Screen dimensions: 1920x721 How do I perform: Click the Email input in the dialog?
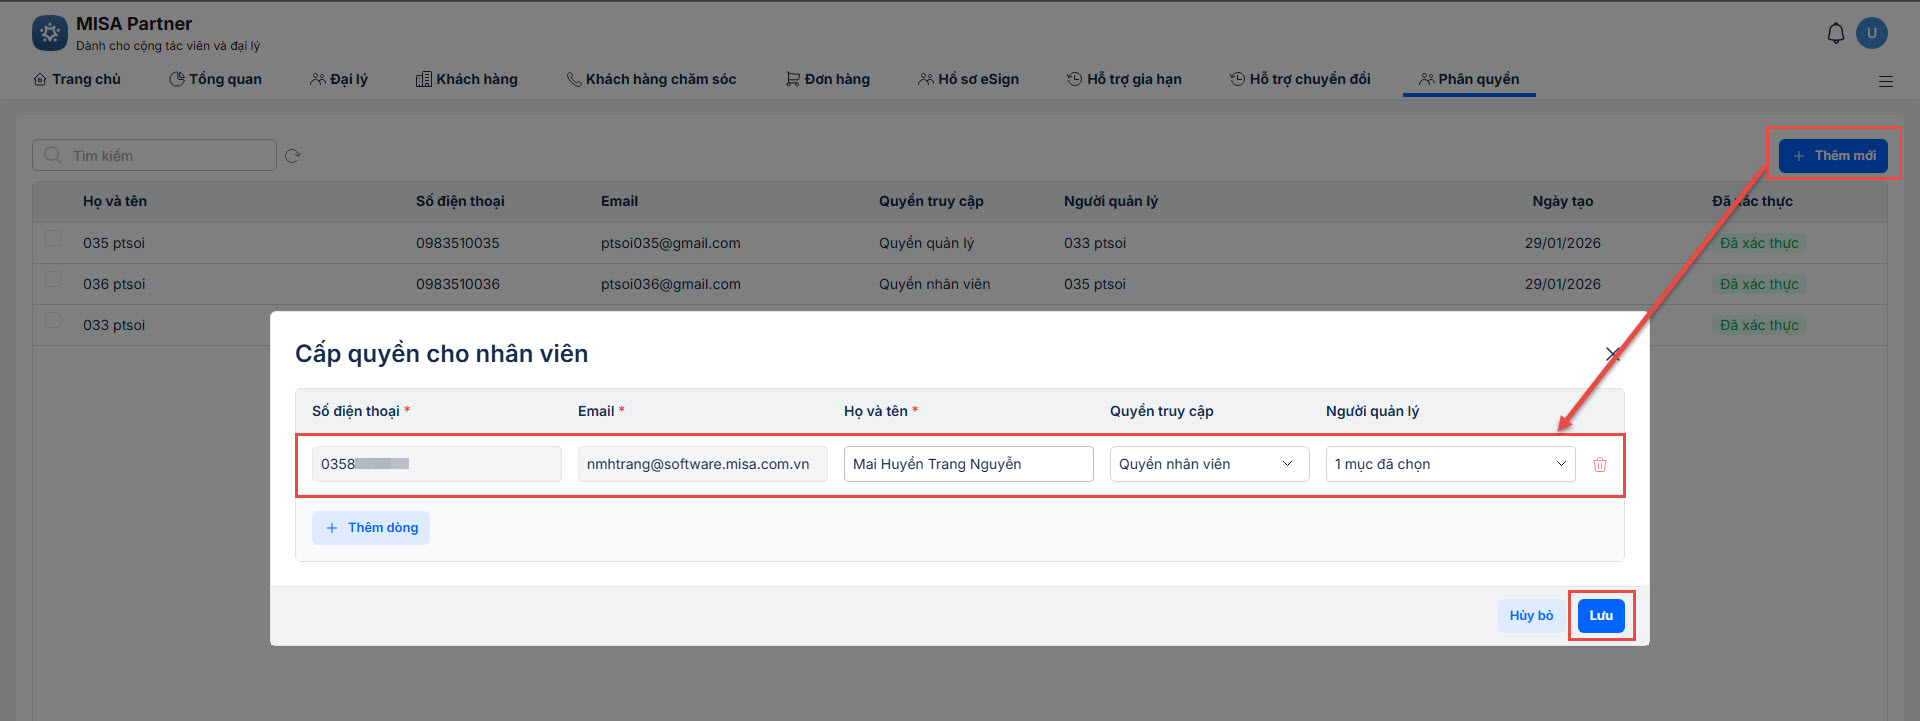(703, 464)
